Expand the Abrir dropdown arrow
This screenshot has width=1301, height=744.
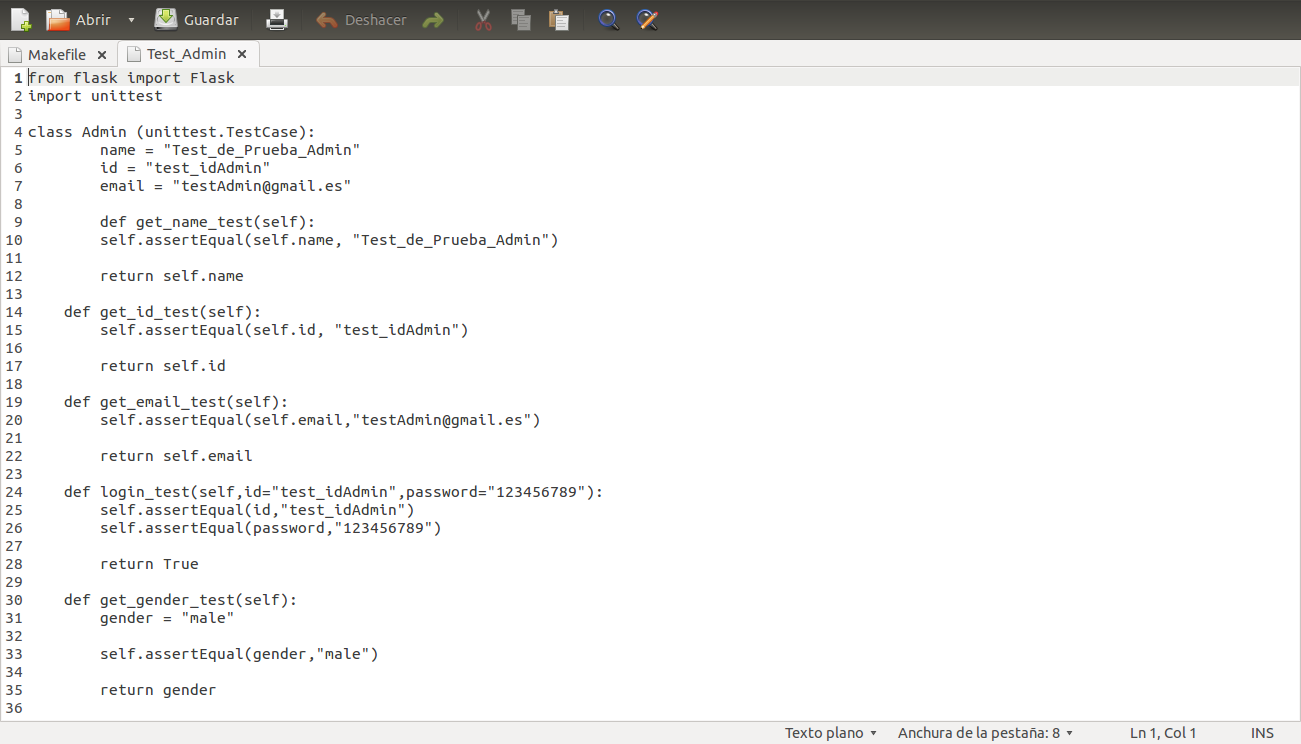(x=131, y=19)
